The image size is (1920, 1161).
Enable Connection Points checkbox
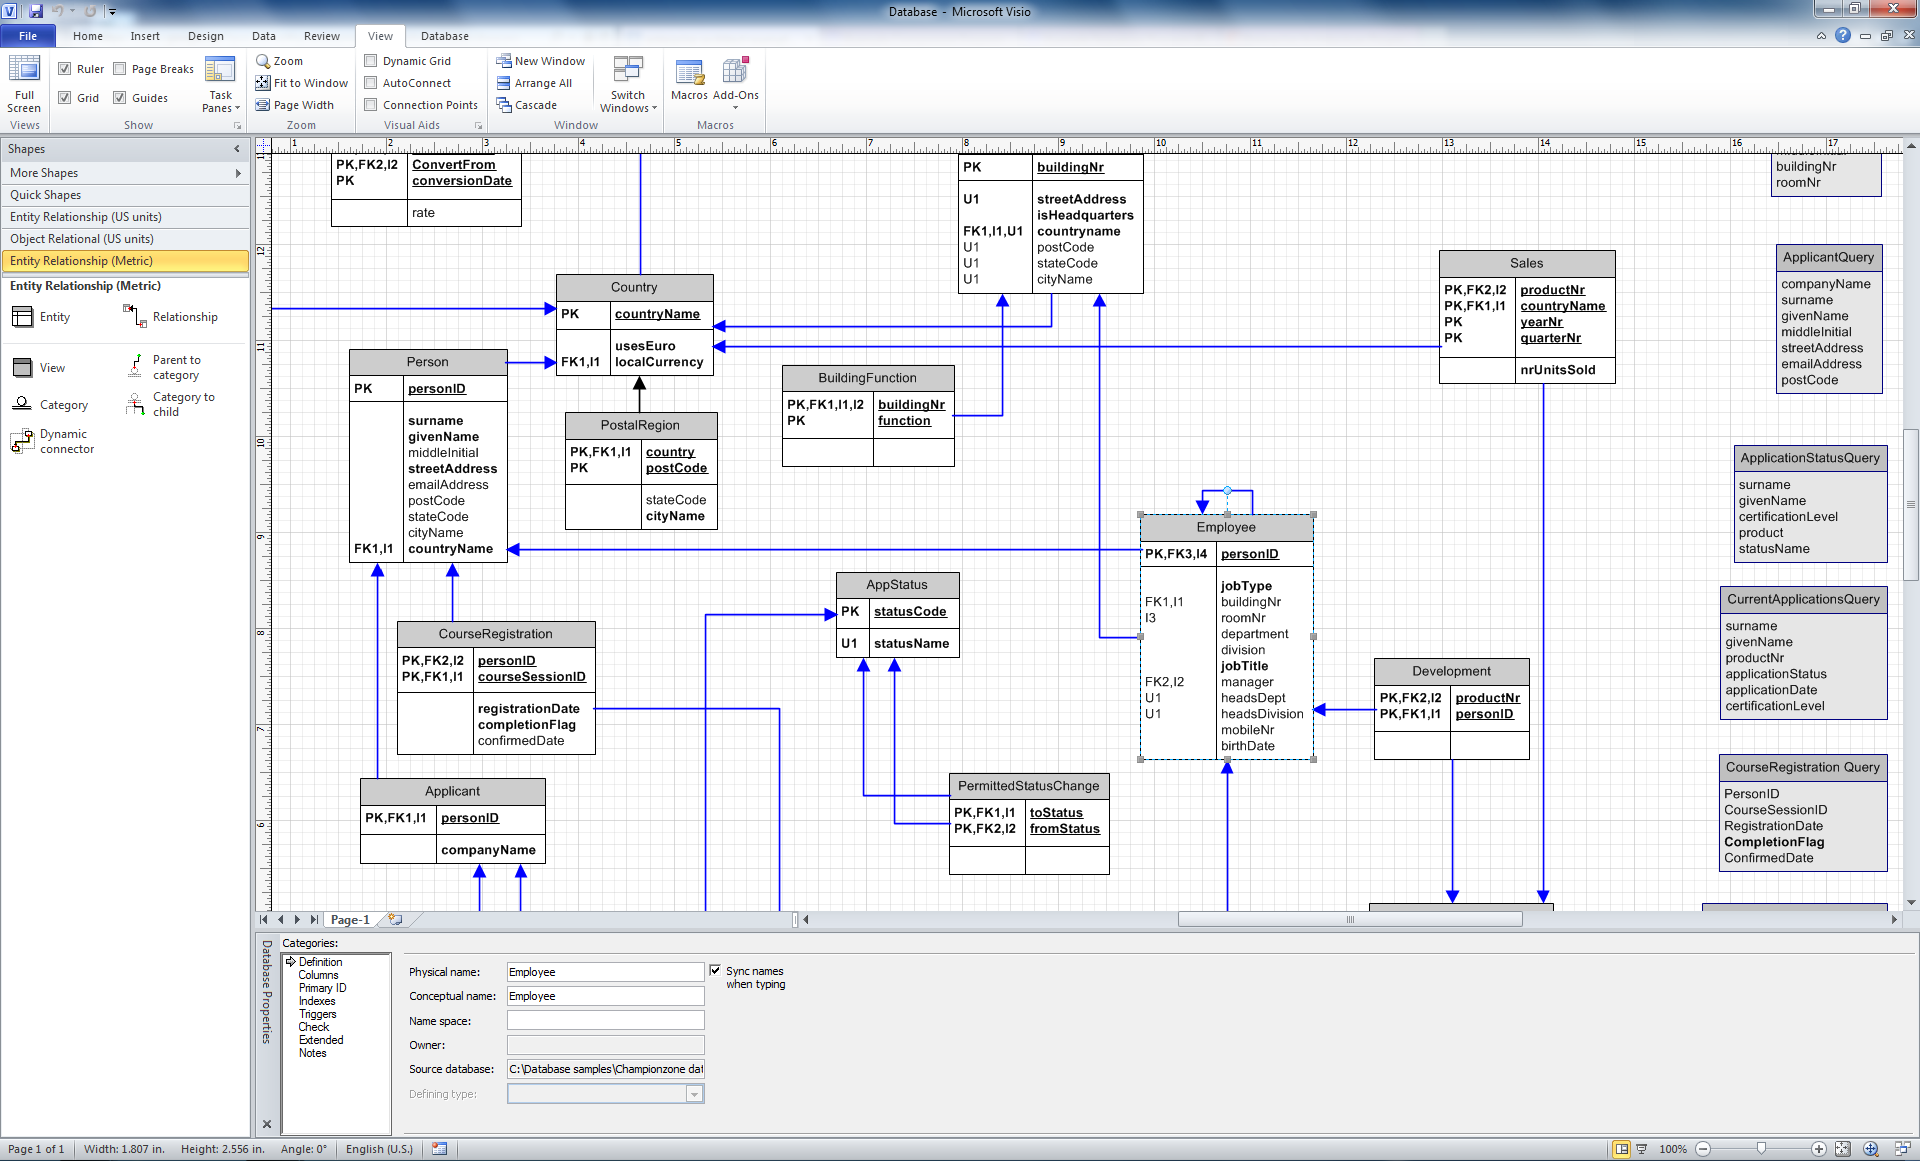click(371, 105)
